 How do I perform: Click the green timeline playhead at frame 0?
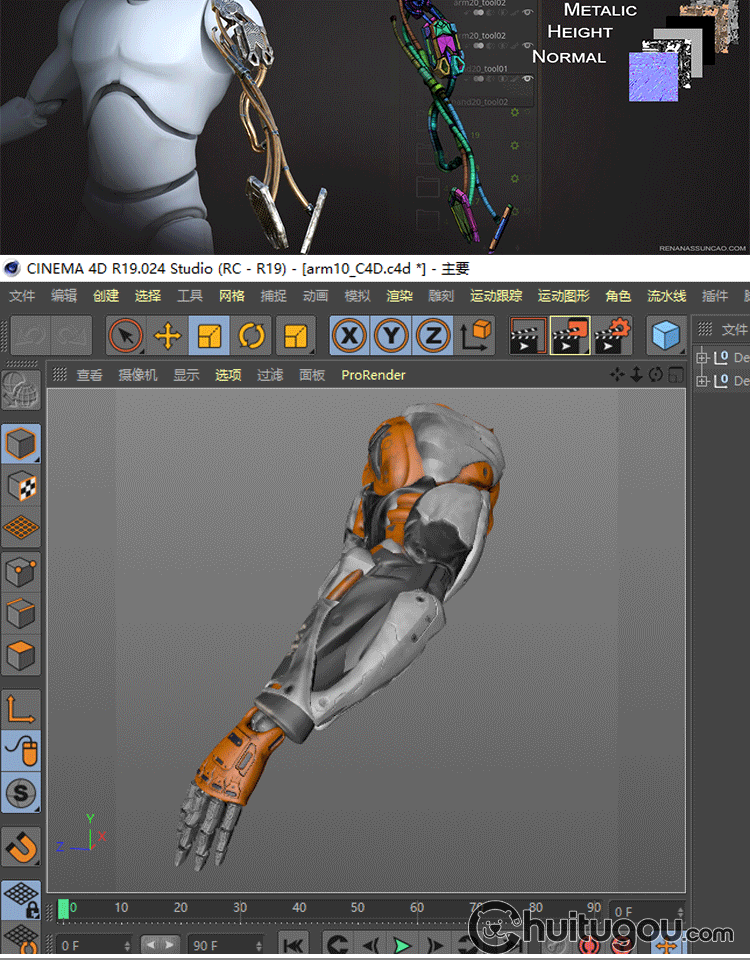click(64, 909)
